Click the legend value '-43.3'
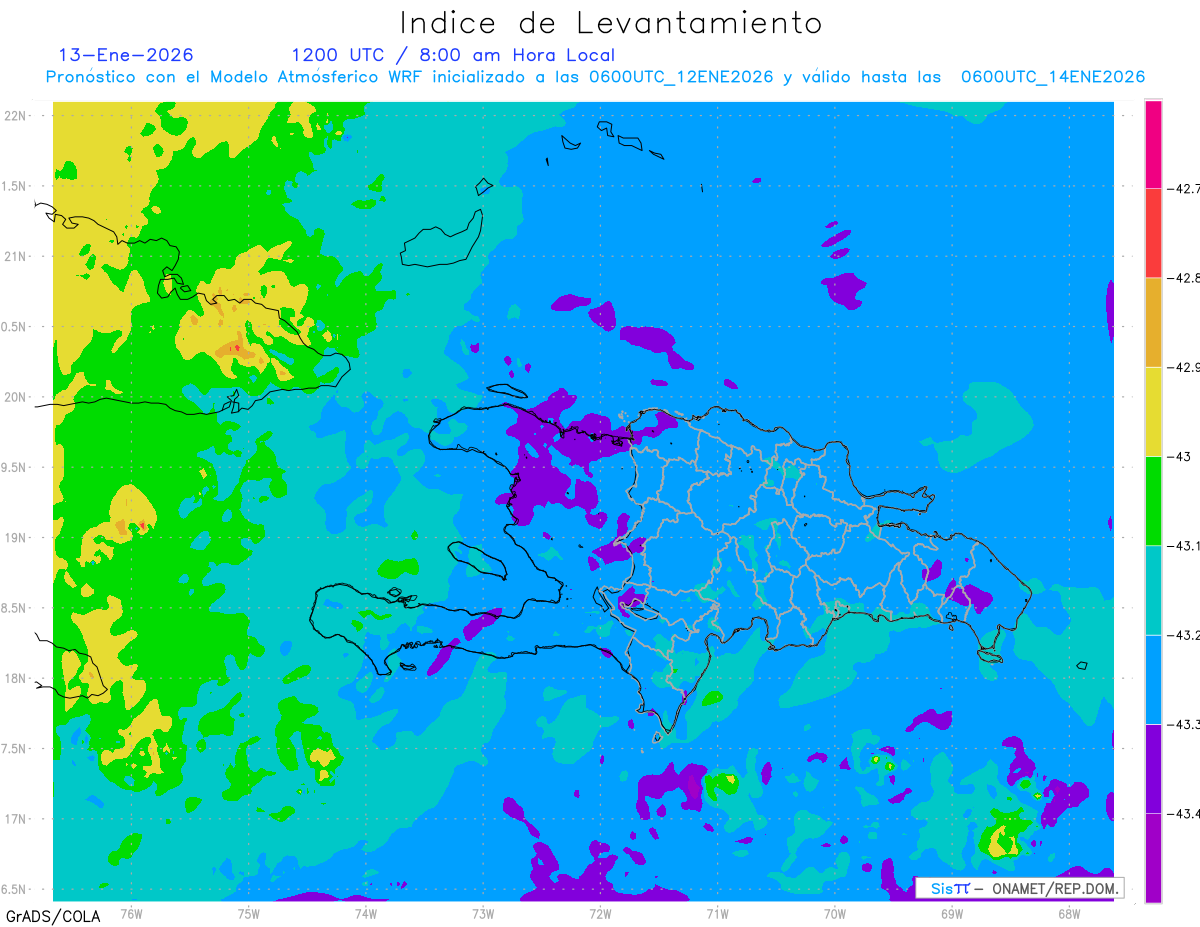 pyautogui.click(x=1183, y=724)
